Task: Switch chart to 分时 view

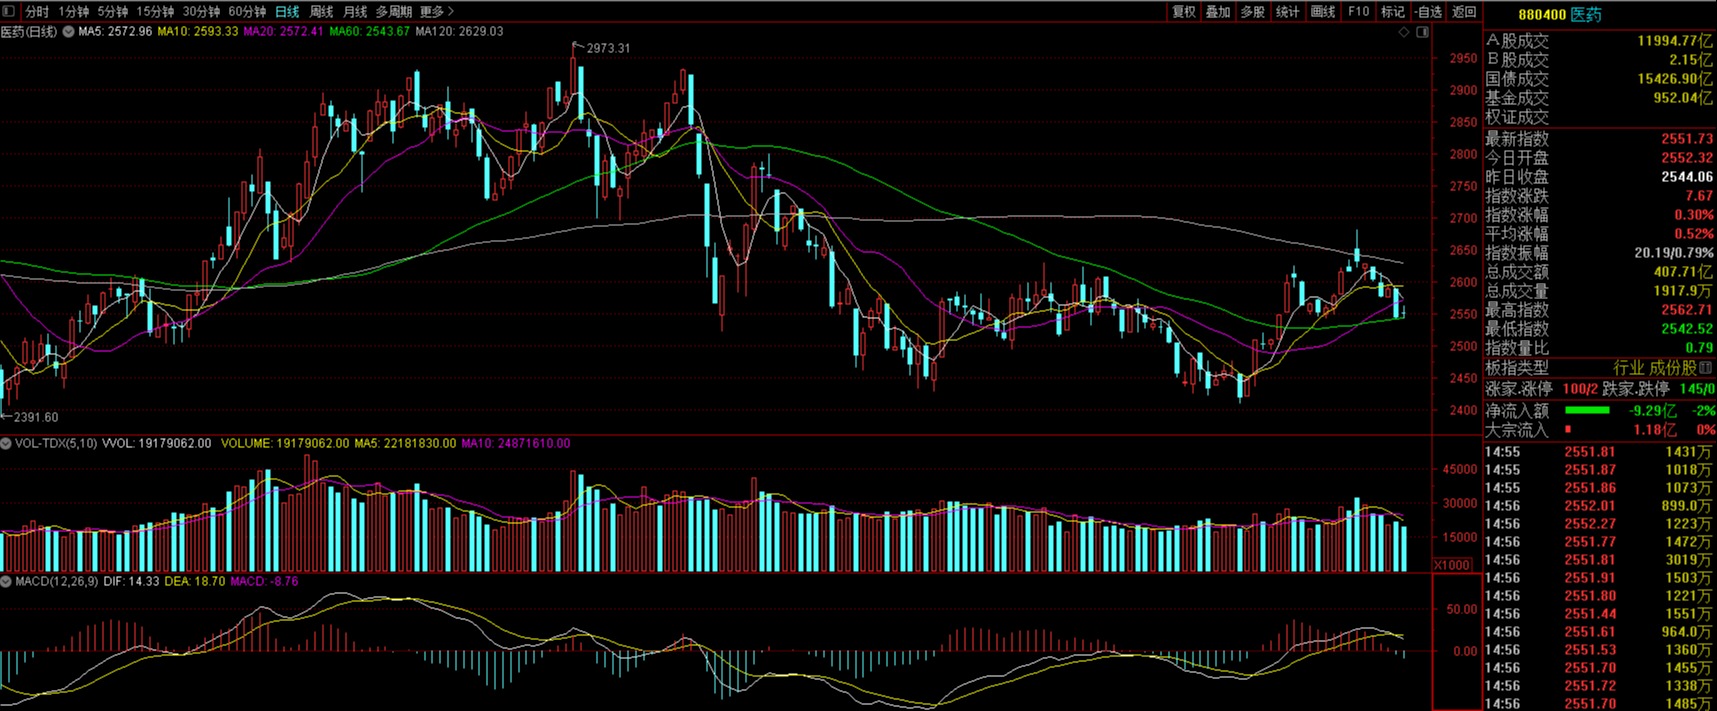Action: (37, 11)
